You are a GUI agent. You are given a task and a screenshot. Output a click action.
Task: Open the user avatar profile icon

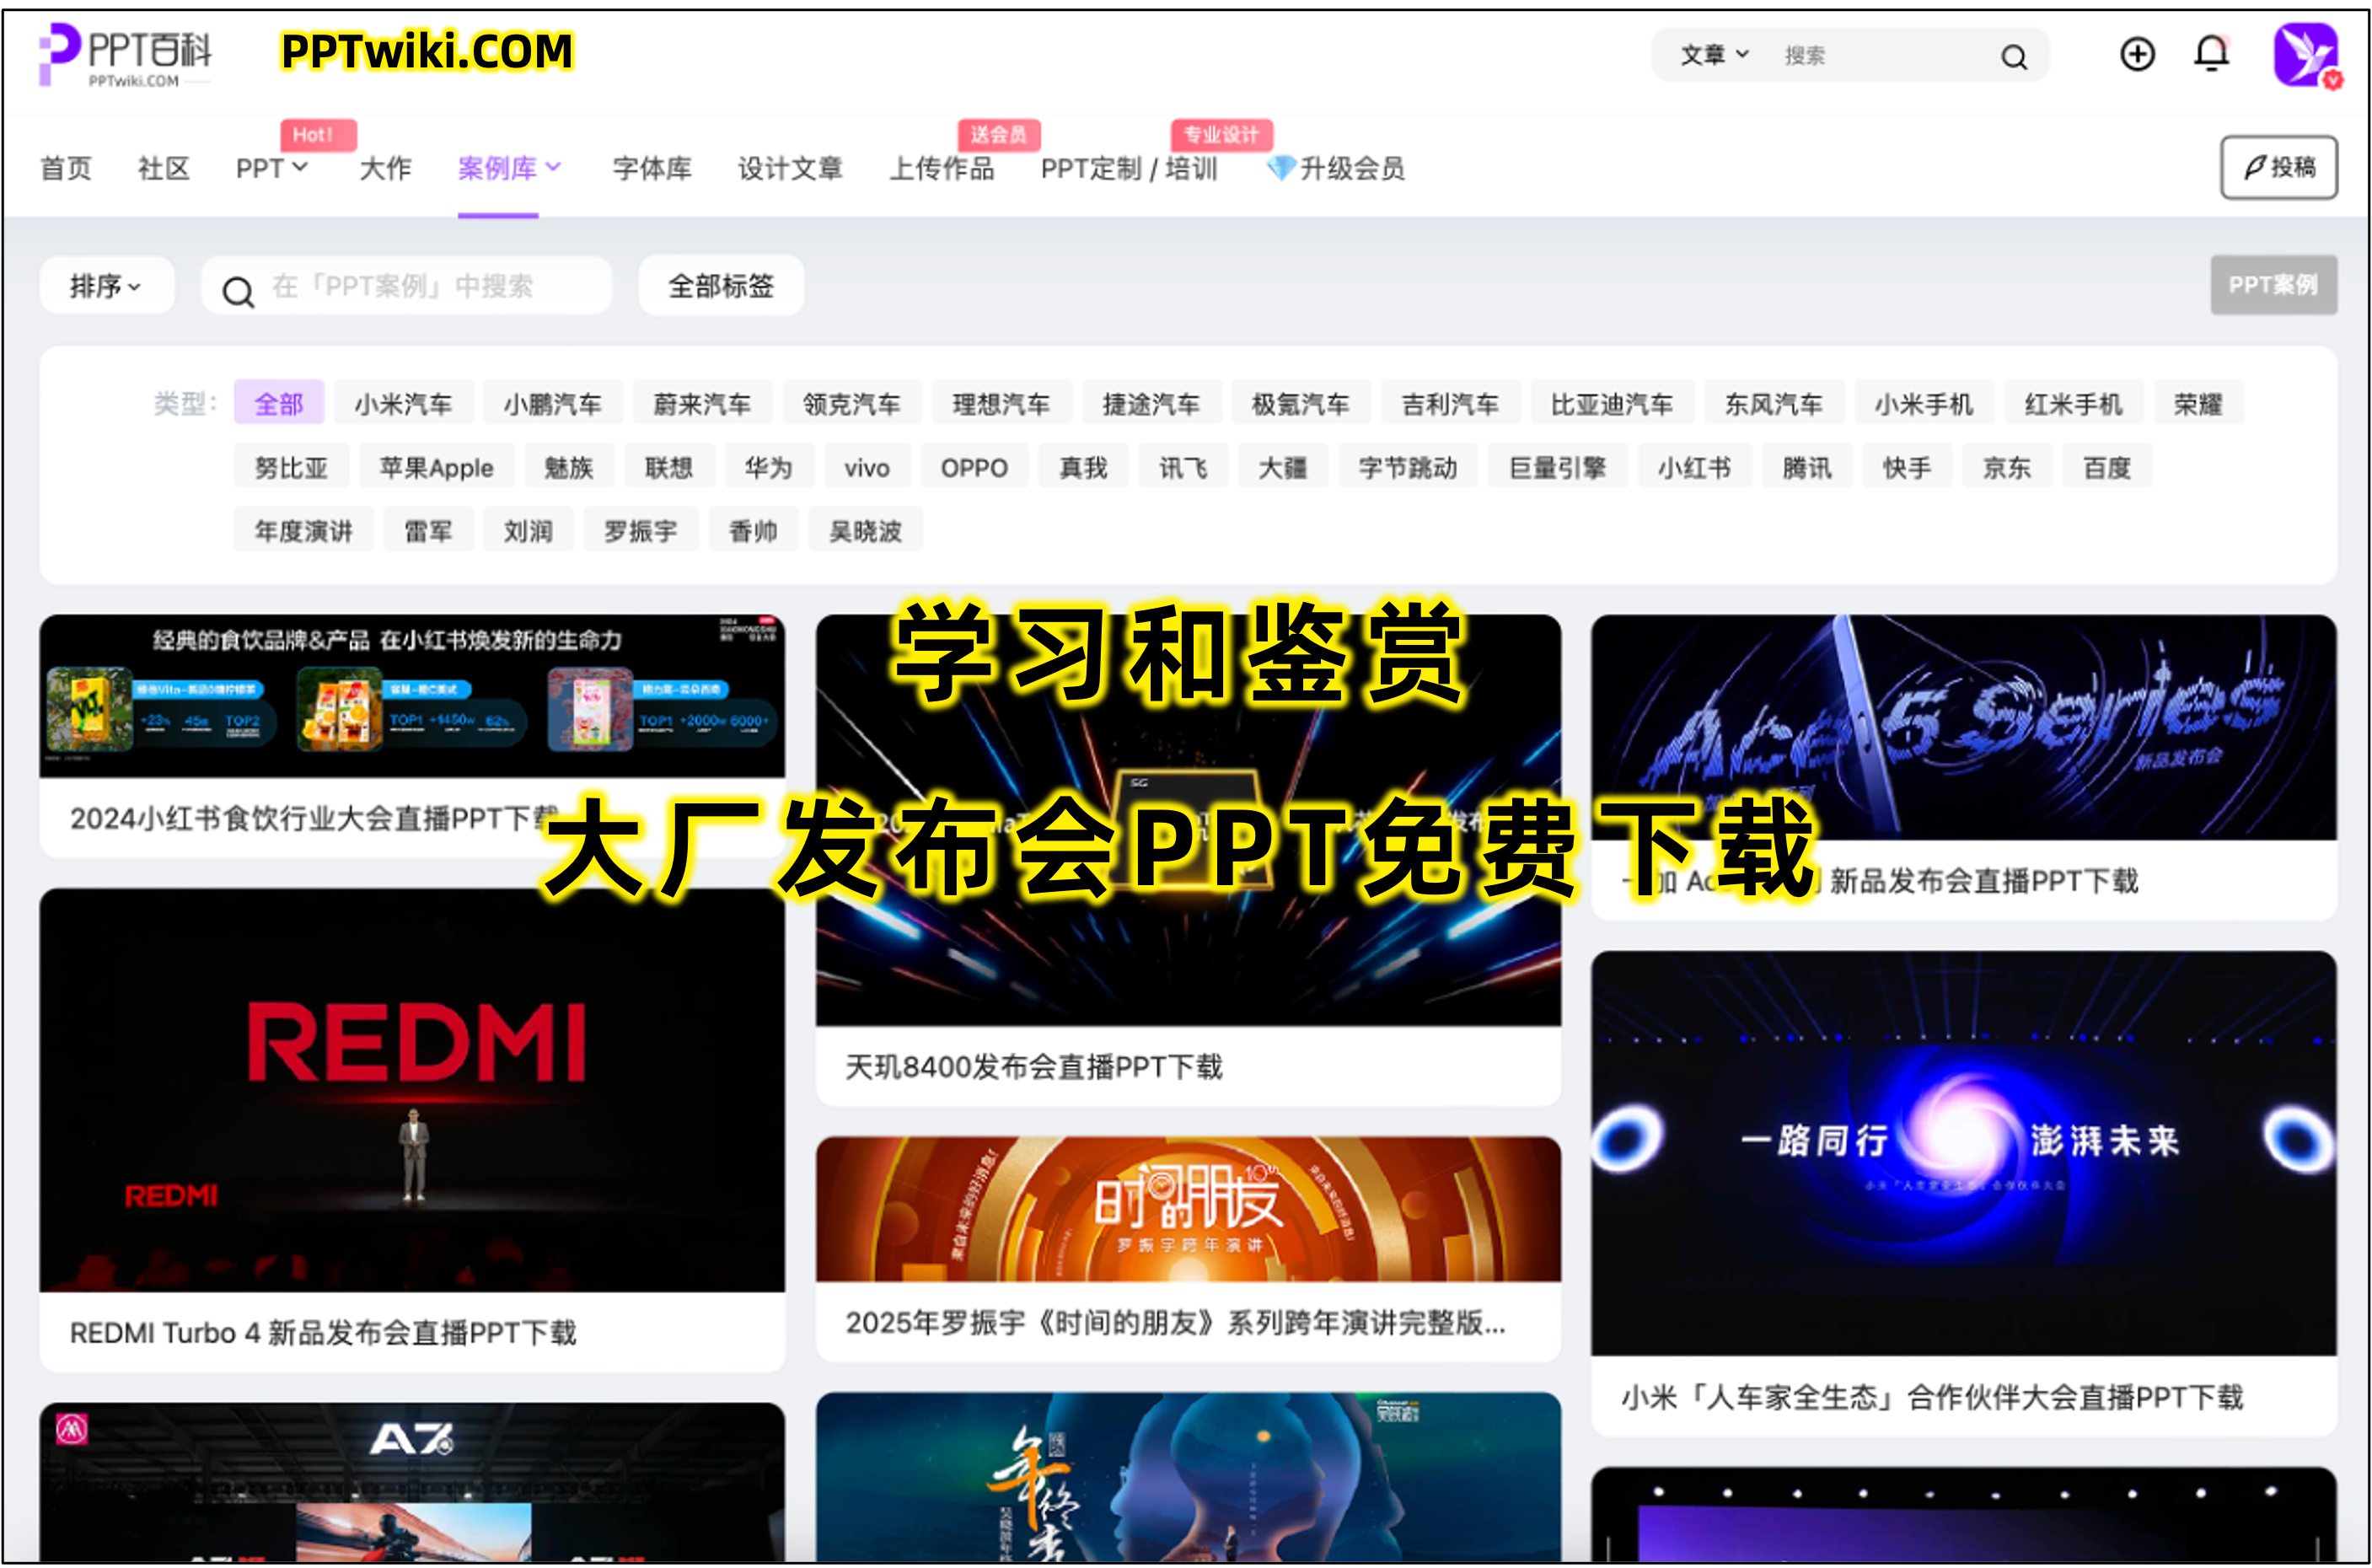click(x=2306, y=55)
